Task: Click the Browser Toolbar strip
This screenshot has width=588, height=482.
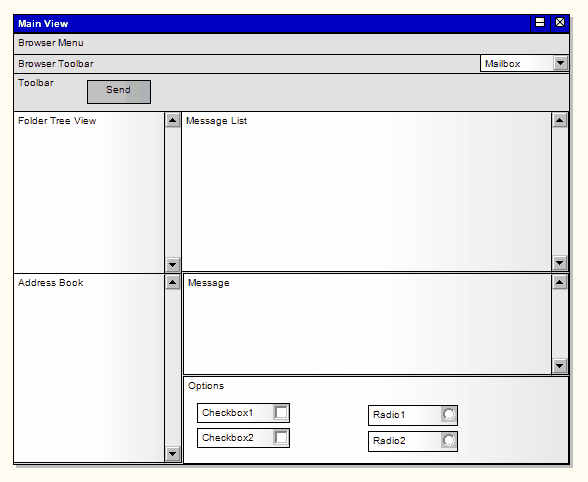Action: (x=247, y=64)
